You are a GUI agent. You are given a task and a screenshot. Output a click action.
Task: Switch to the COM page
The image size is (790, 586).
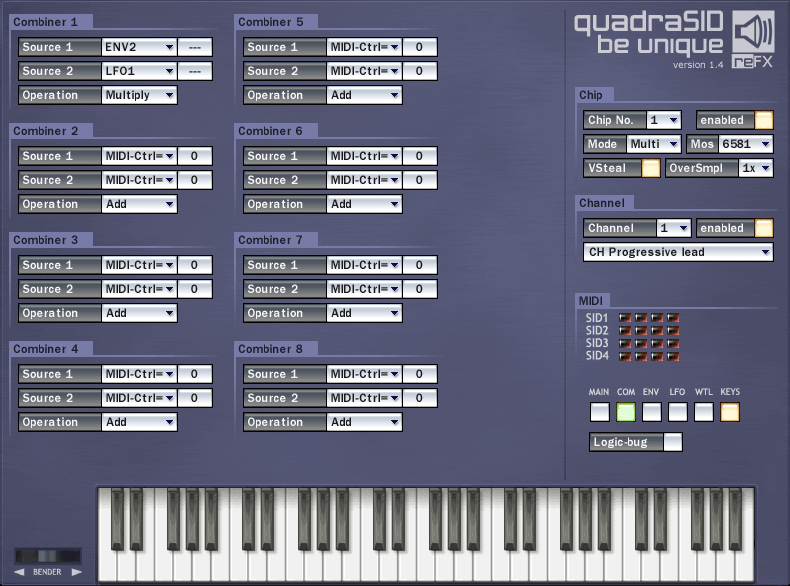coord(626,412)
